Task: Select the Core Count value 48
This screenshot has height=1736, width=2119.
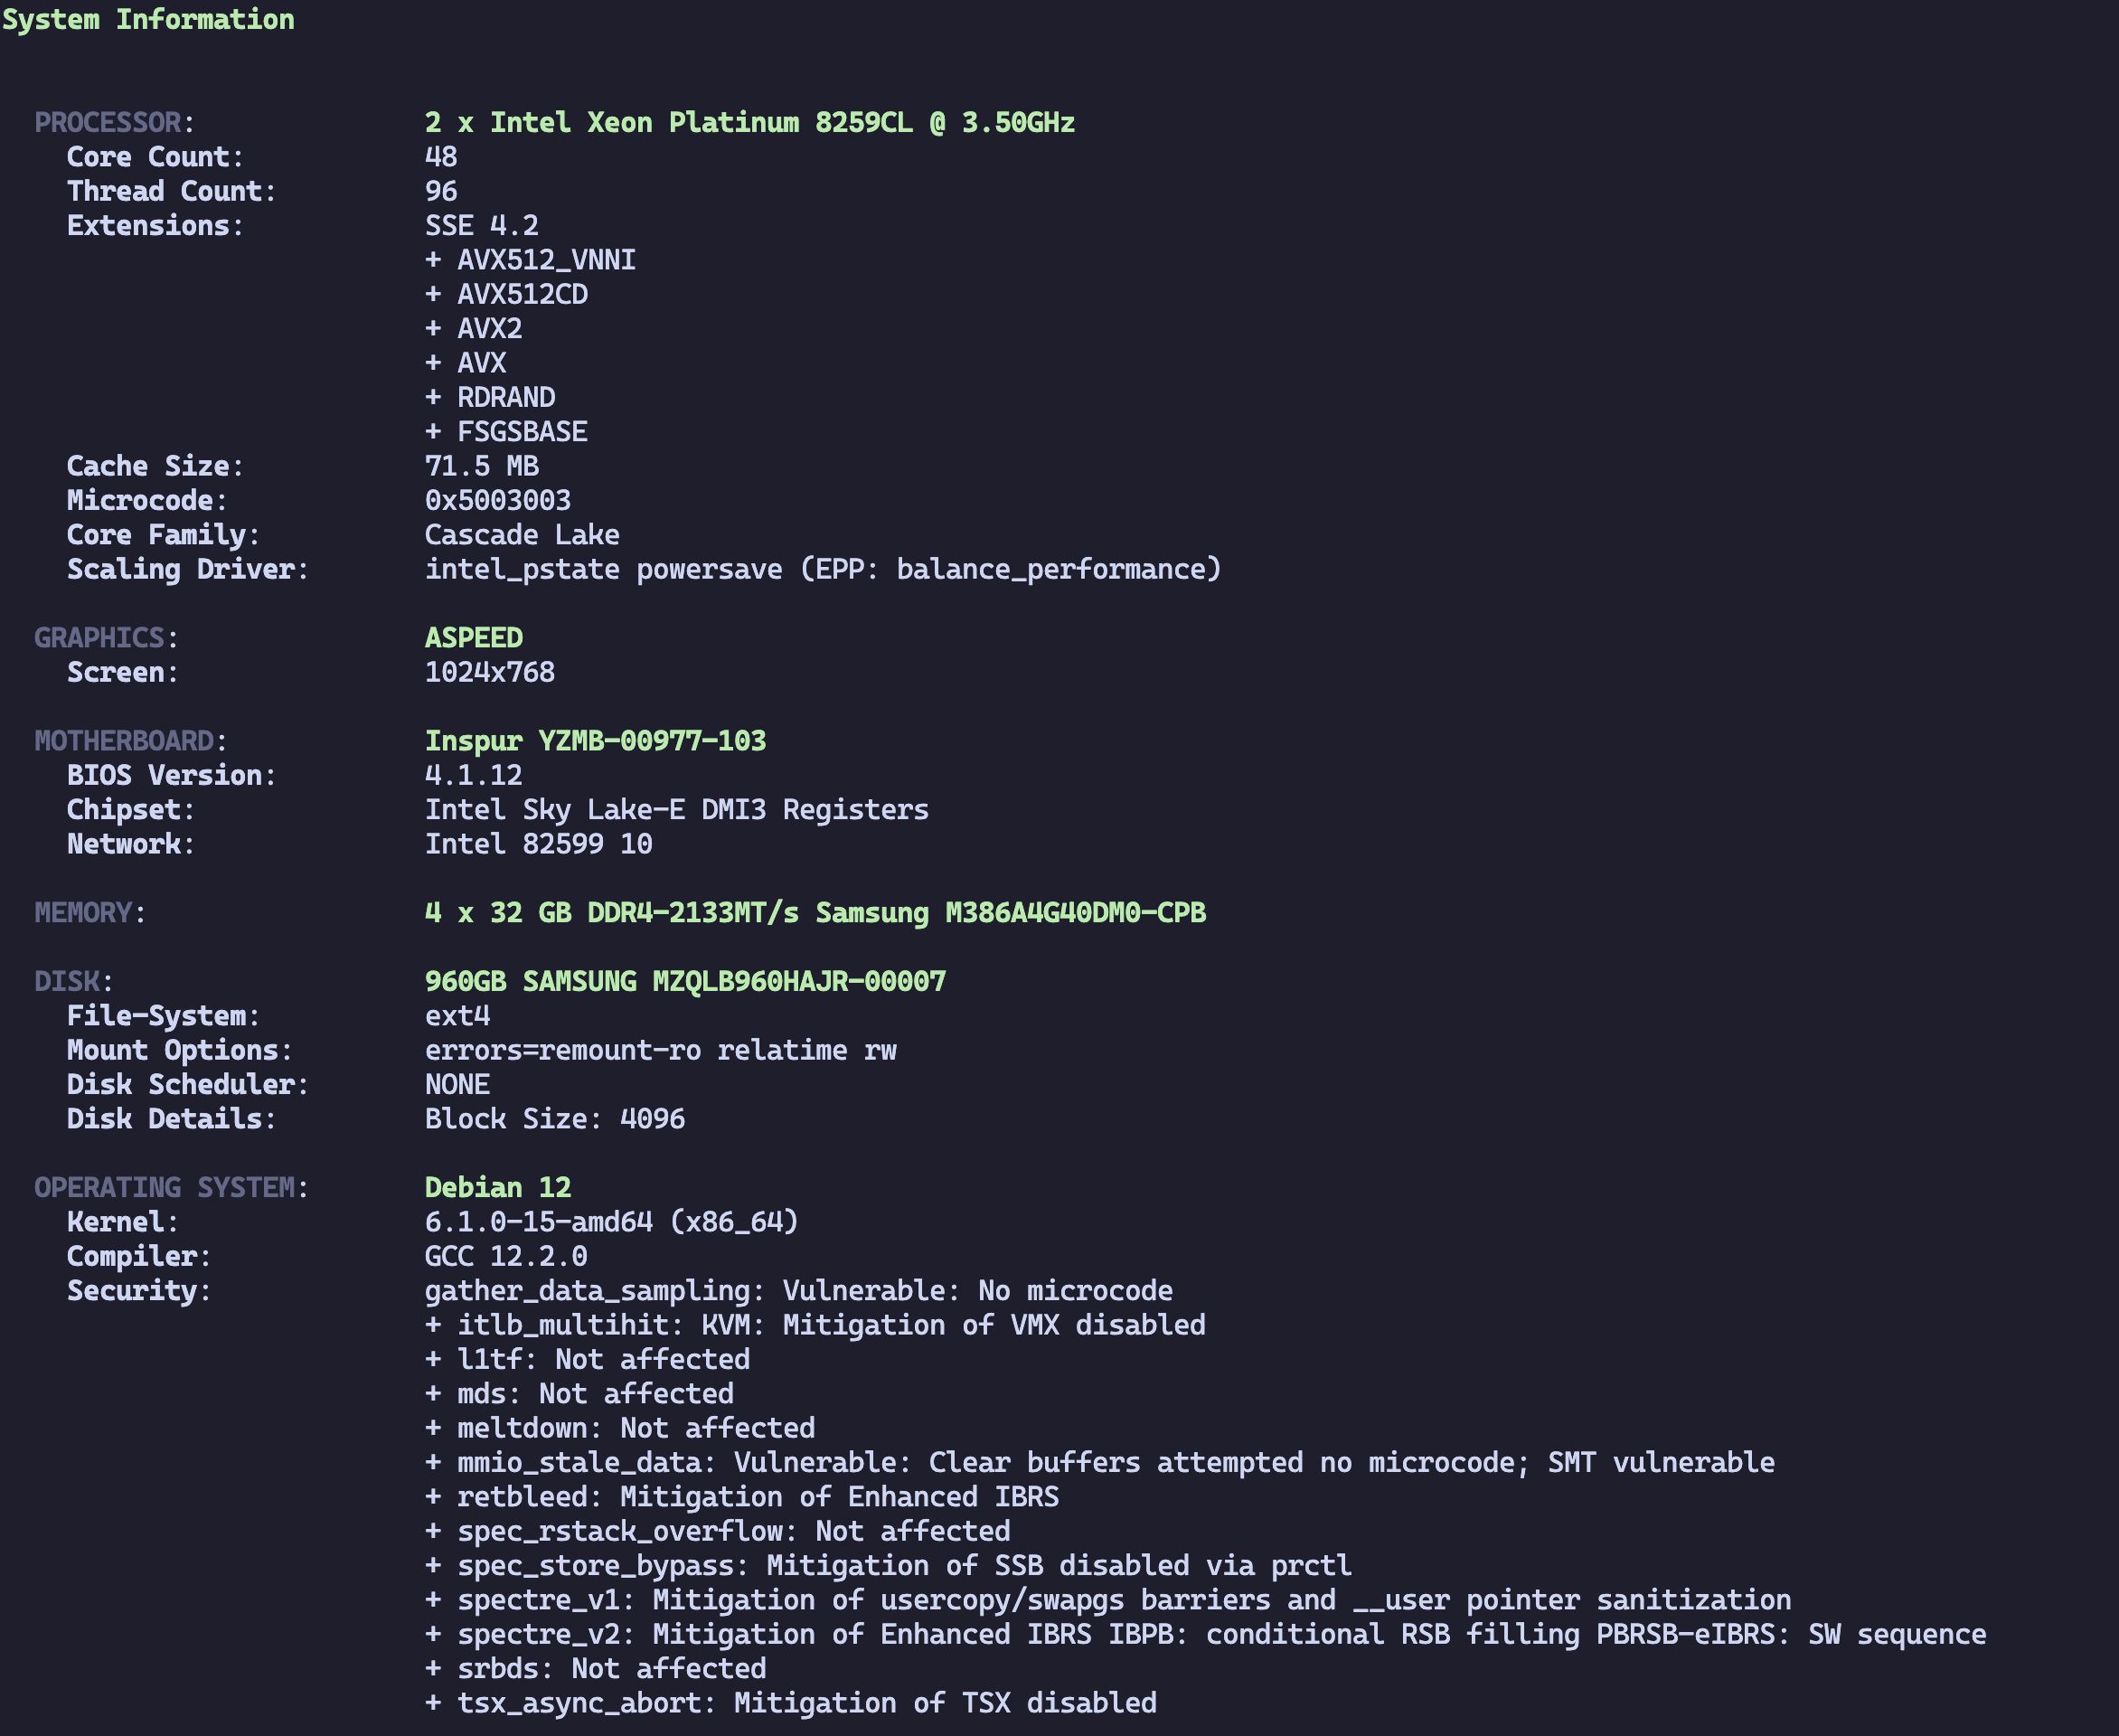Action: (441, 157)
